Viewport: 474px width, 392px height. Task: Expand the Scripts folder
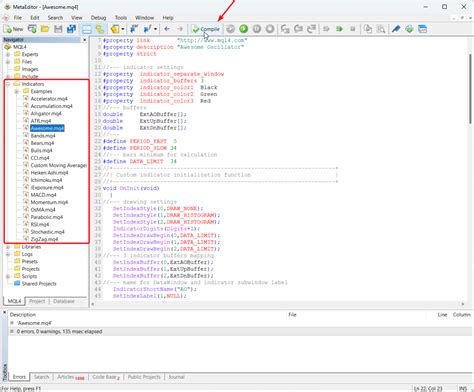[x=8, y=276]
